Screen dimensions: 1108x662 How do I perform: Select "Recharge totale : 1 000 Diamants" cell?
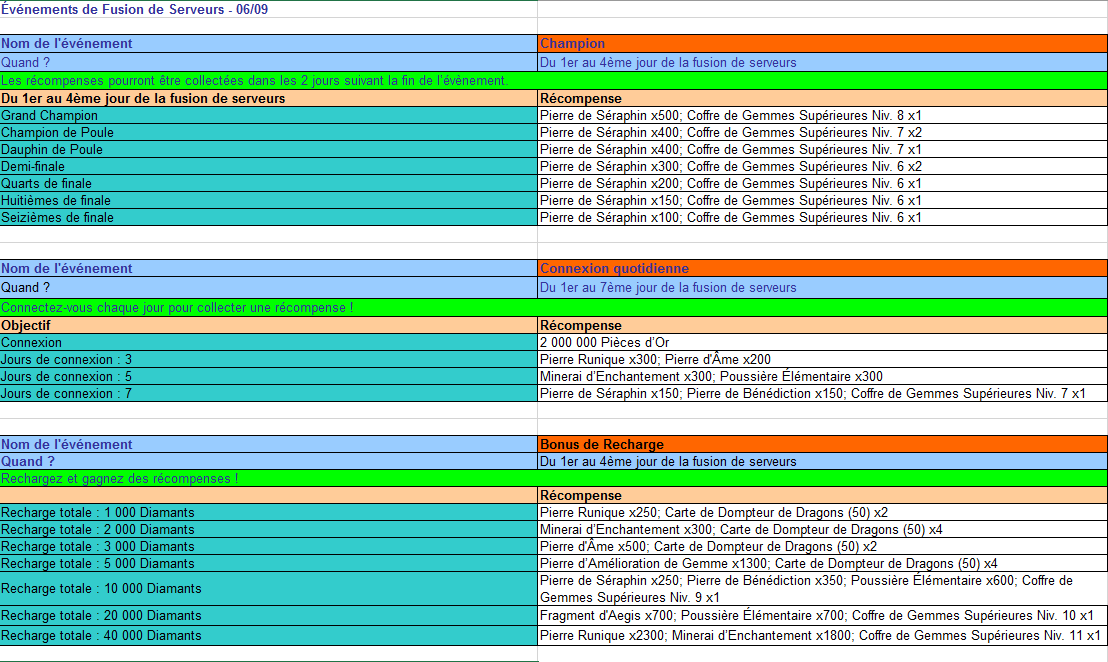point(268,513)
